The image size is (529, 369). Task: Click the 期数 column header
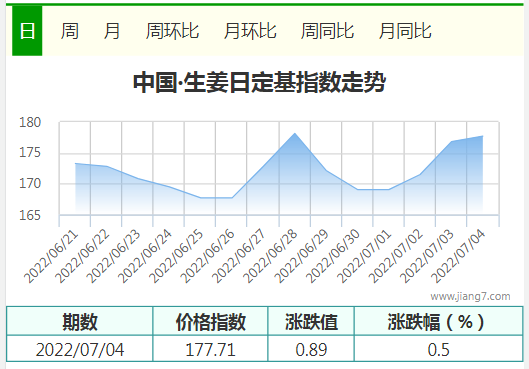click(80, 321)
